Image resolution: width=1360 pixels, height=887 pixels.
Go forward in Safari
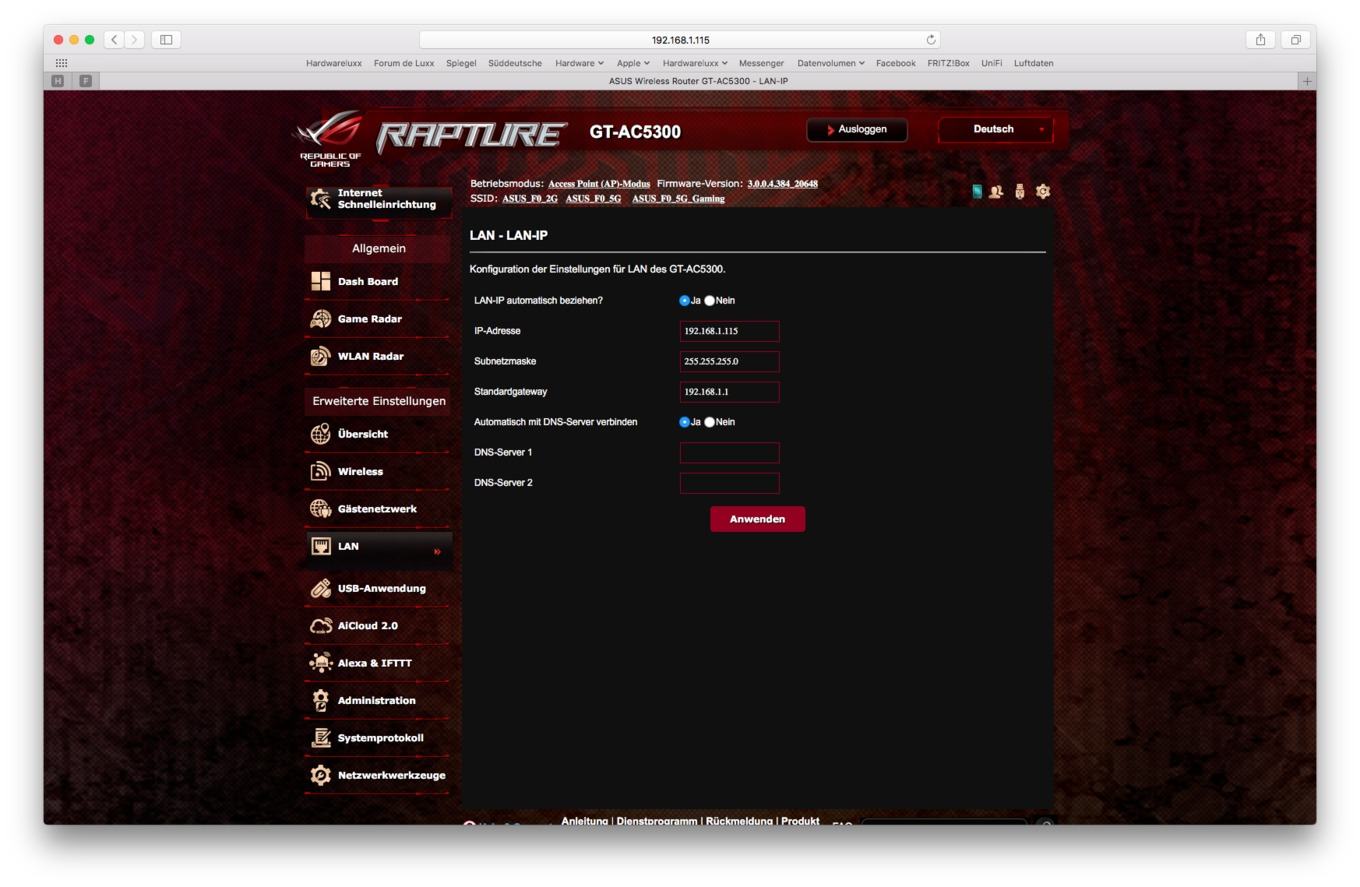point(135,40)
